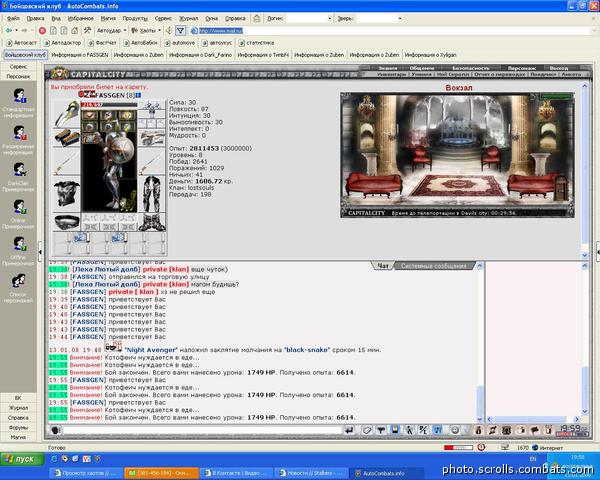The height and width of the screenshot is (480, 600).
Task: Click the eraser clear chat icon
Action: [367, 430]
